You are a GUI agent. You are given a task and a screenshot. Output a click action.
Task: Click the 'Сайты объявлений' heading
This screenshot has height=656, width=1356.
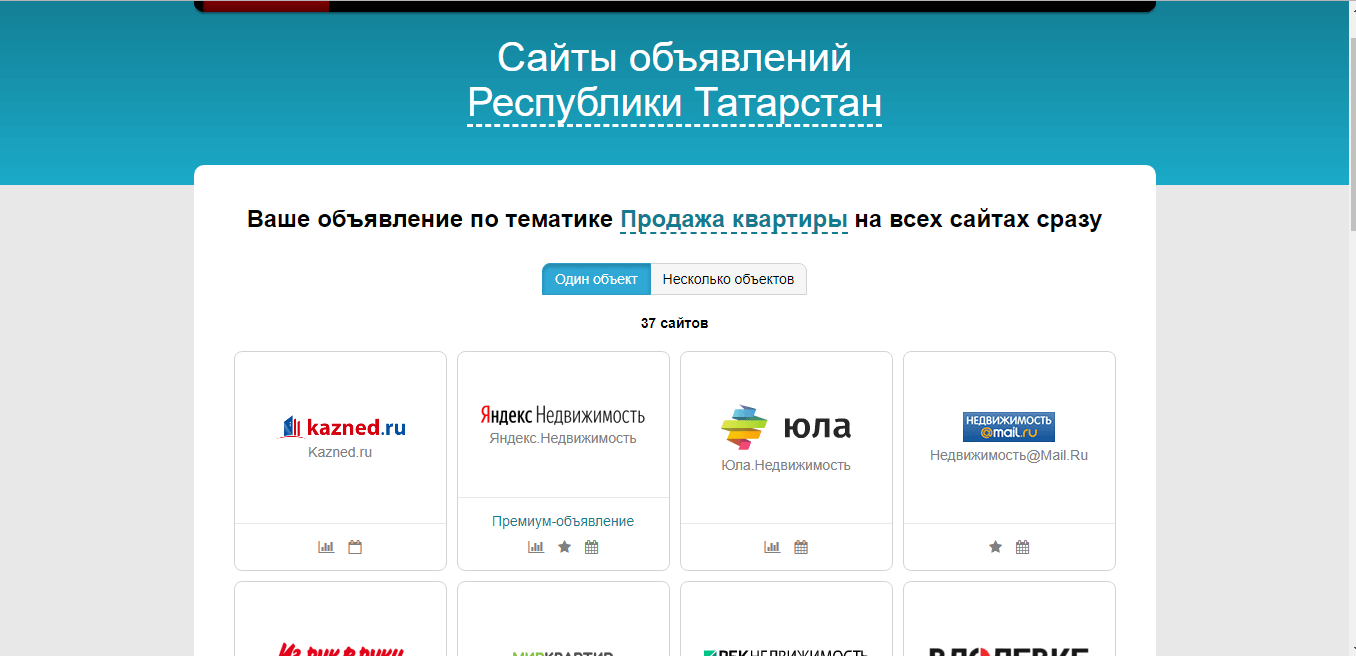coord(675,58)
